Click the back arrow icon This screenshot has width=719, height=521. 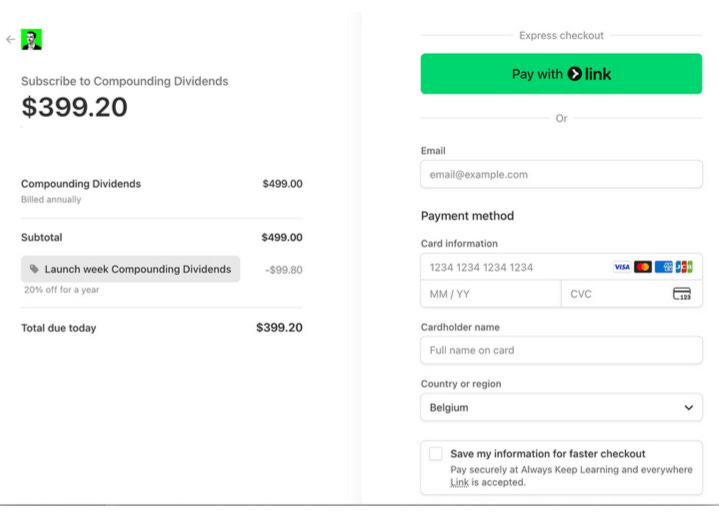(x=11, y=39)
